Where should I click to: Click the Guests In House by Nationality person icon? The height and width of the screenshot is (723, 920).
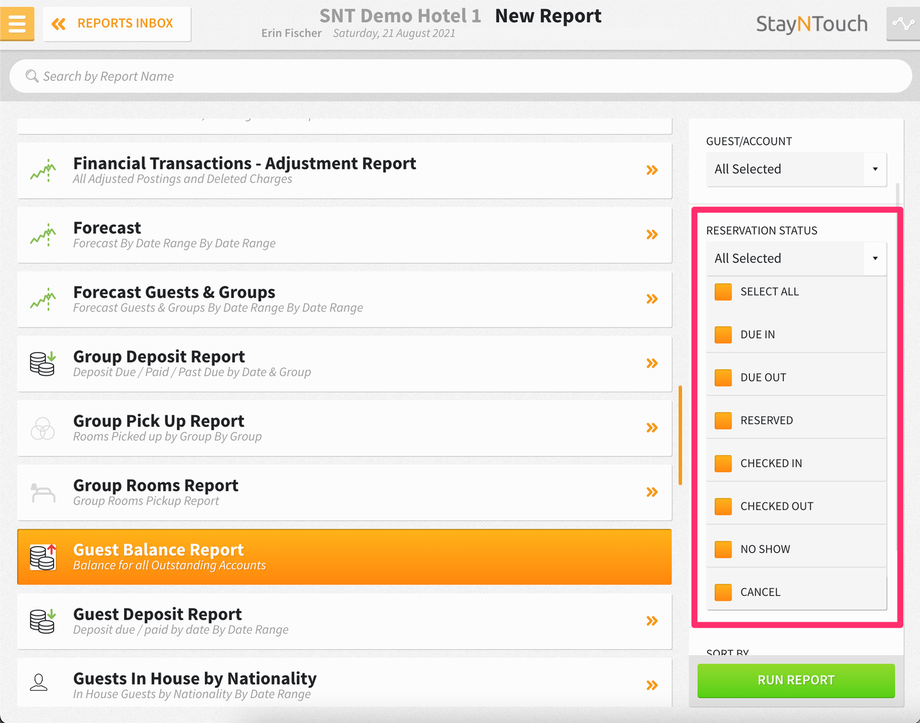(x=39, y=683)
